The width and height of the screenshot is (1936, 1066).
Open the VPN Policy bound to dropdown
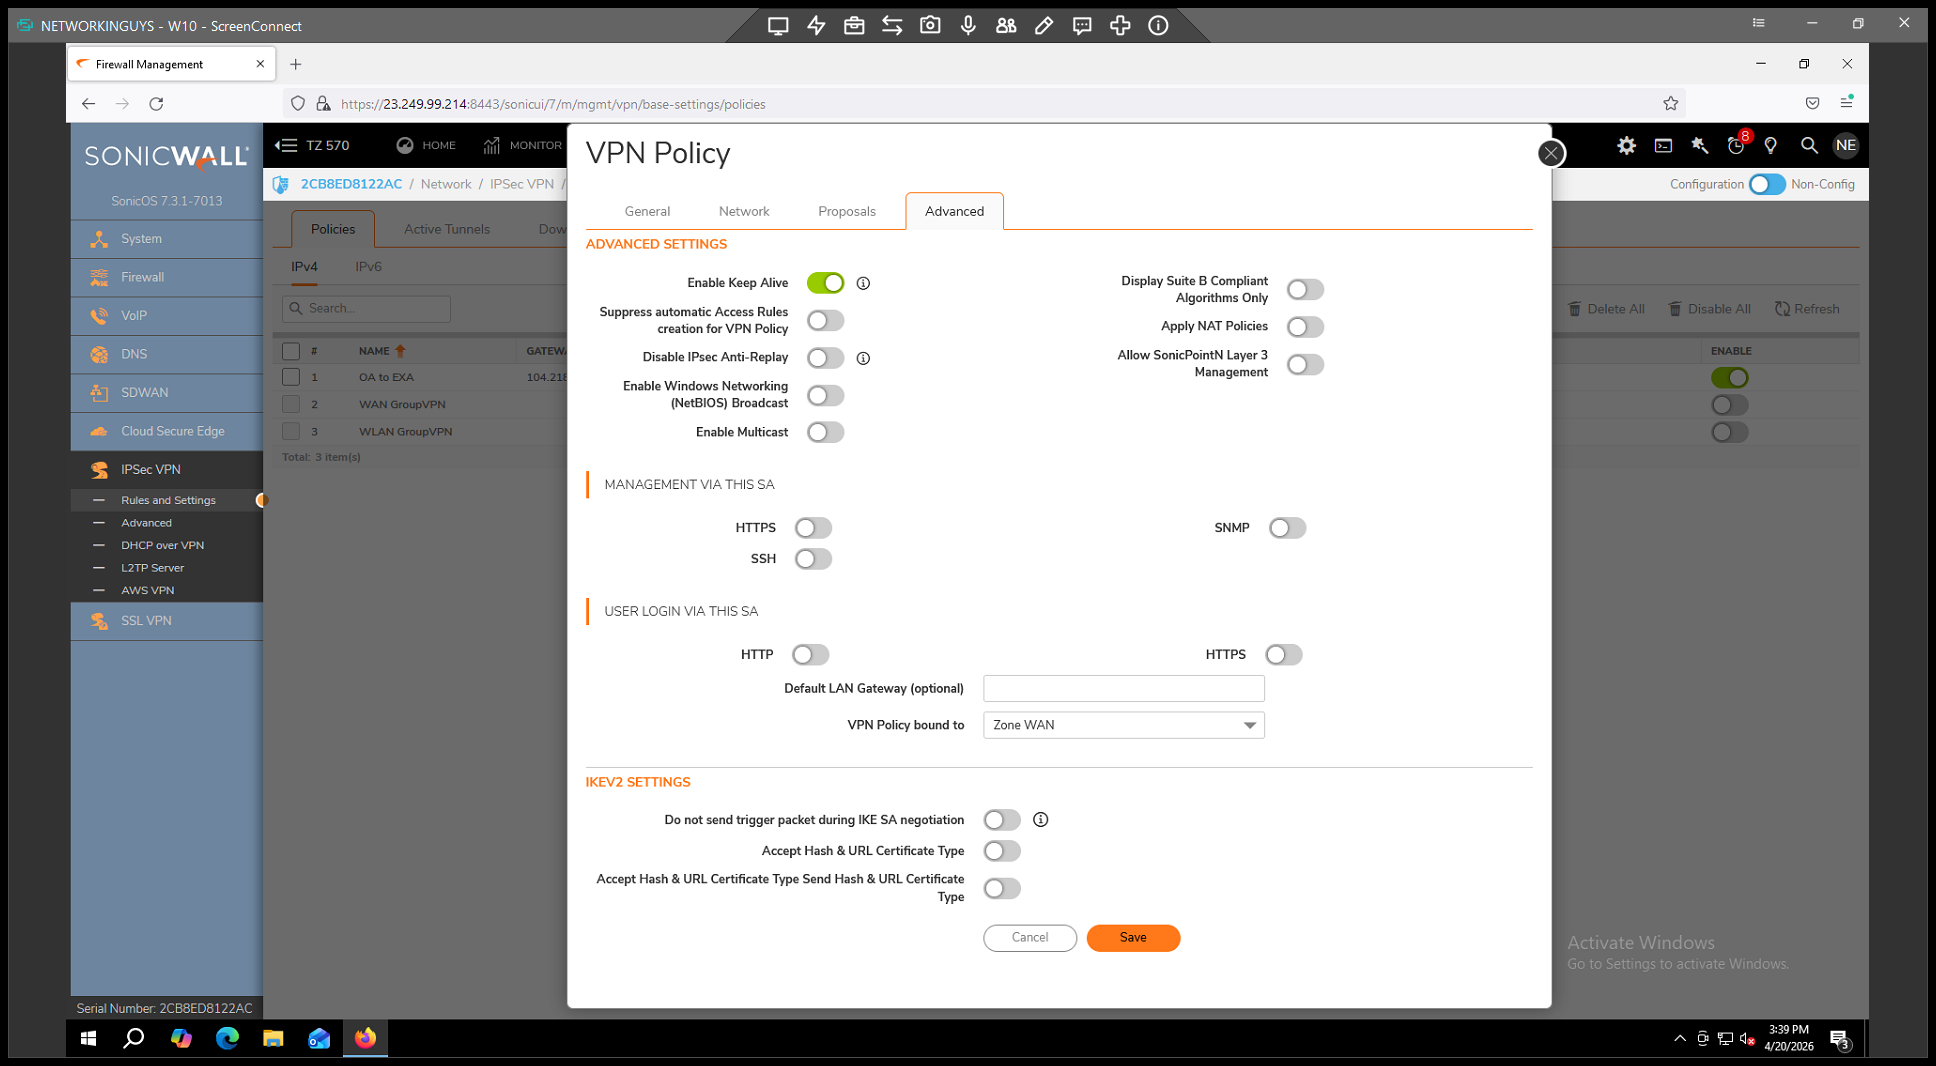point(1123,725)
